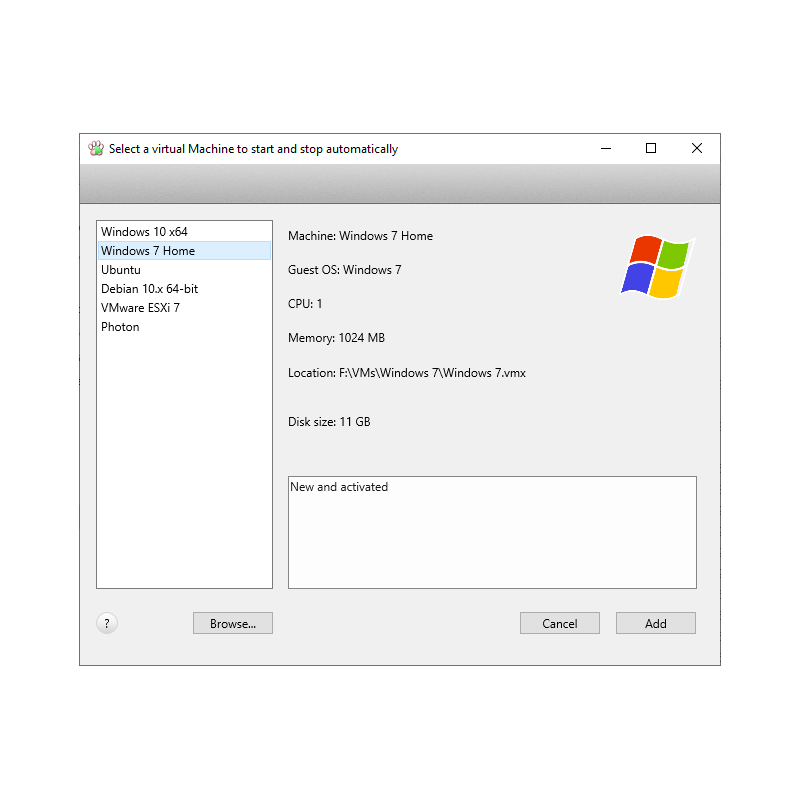Select the Windows 7 Home entry

148,251
